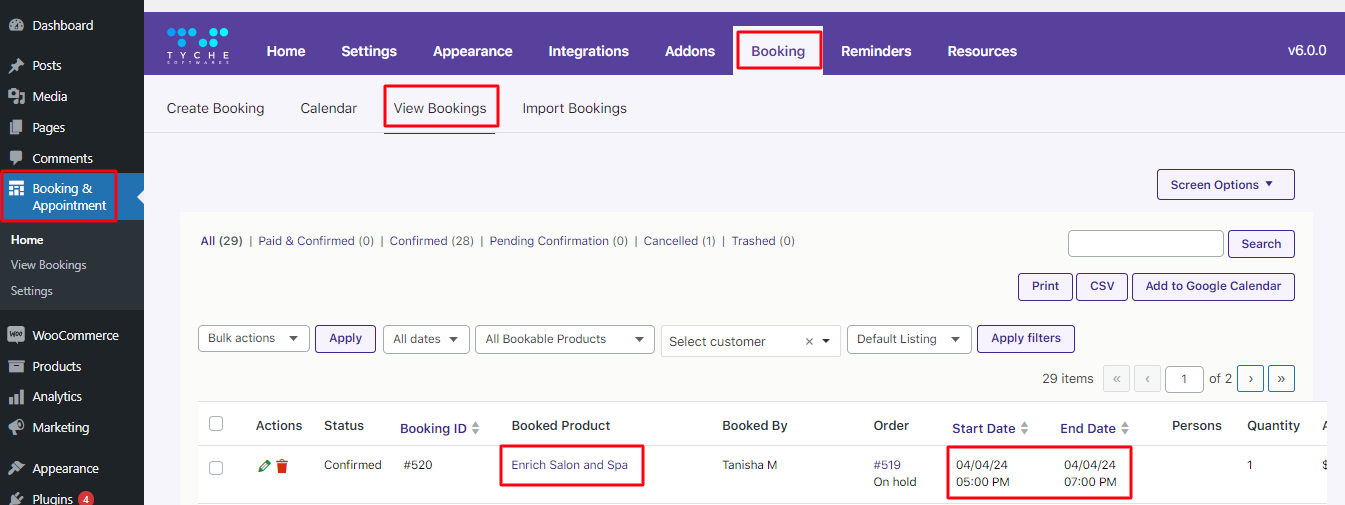Open the Home tab in purple bar
This screenshot has width=1345, height=505.
(x=286, y=51)
